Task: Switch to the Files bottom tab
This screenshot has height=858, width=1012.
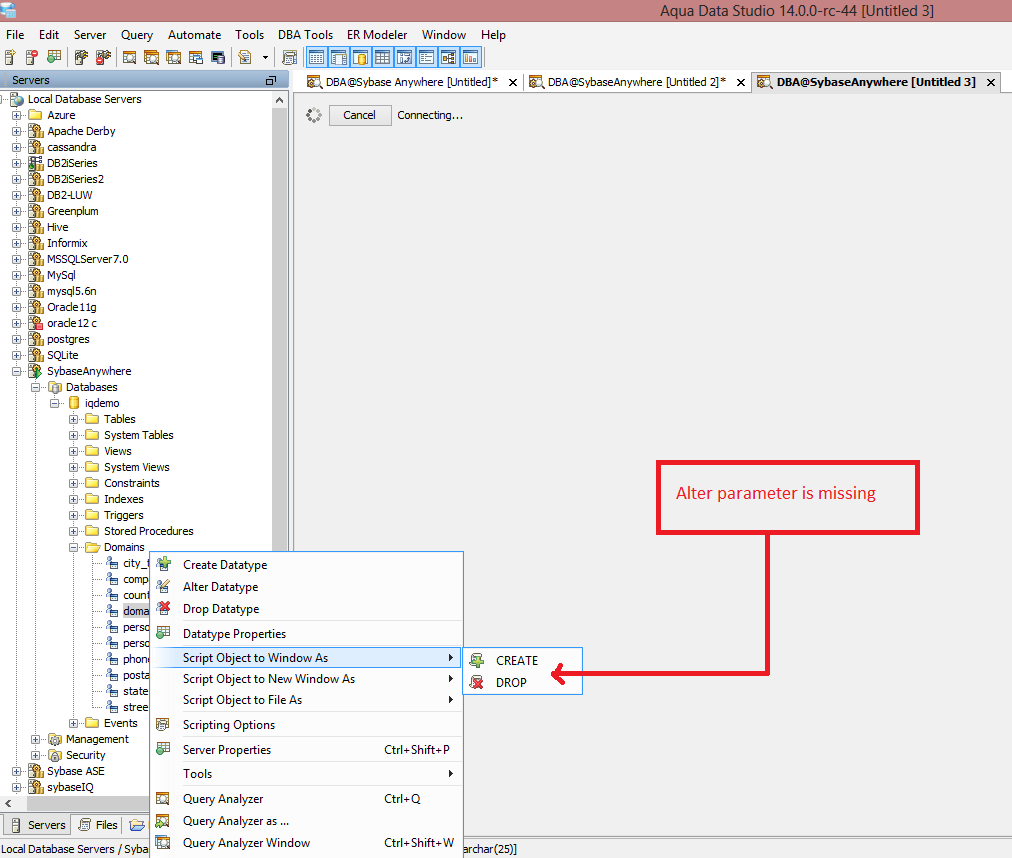Action: [x=98, y=824]
